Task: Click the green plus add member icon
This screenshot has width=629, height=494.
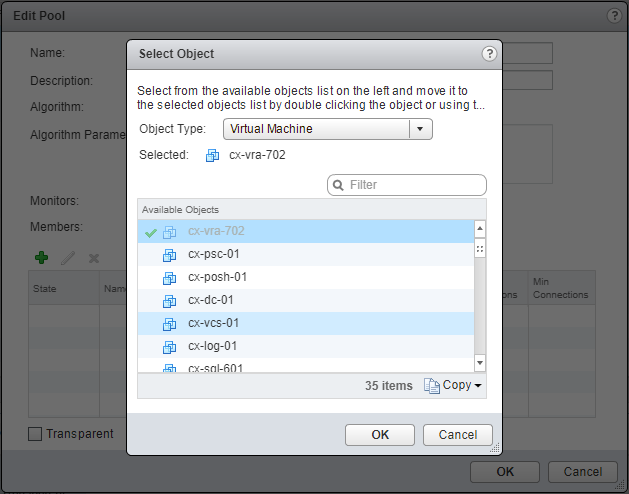Action: click(x=42, y=258)
